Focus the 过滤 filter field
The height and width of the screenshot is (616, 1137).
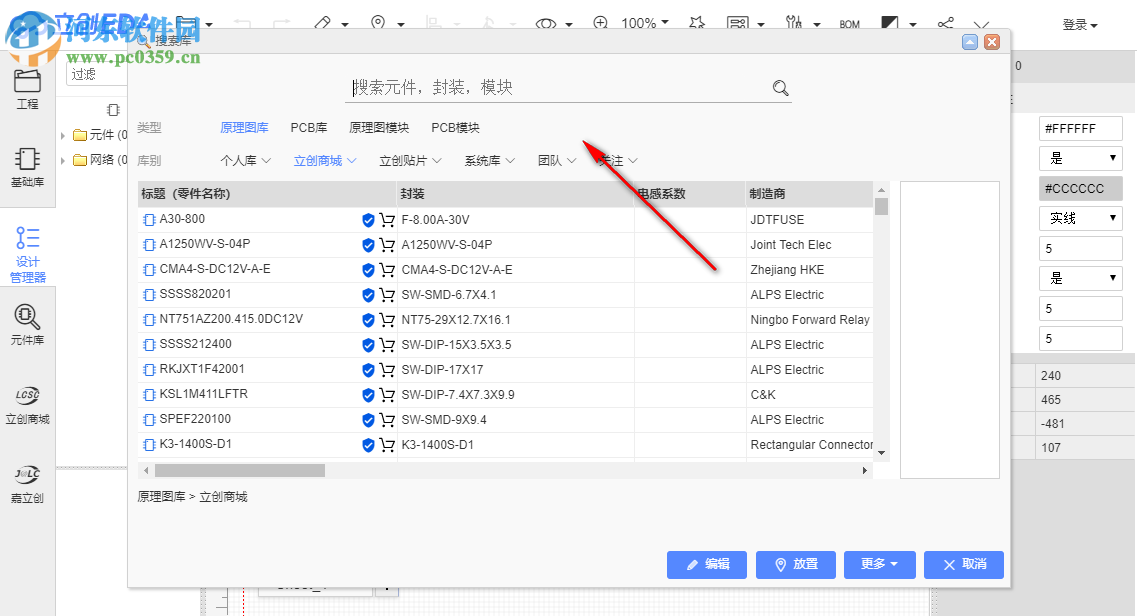(x=97, y=75)
